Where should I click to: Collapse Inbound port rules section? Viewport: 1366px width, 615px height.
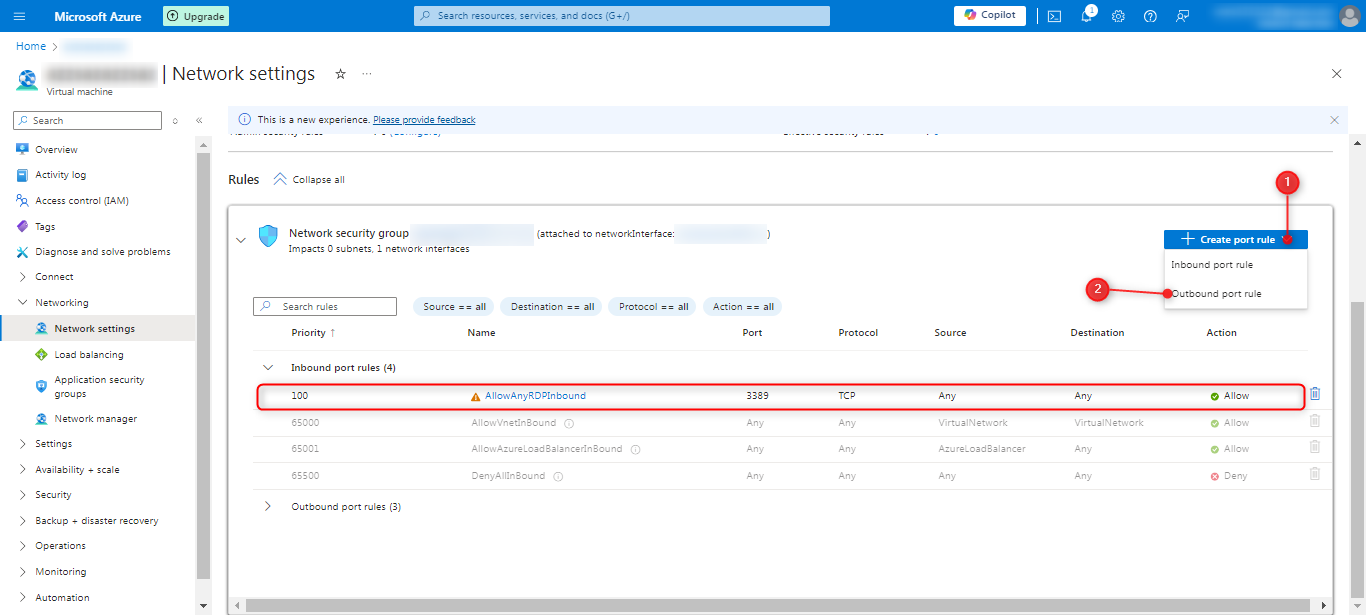coord(267,368)
